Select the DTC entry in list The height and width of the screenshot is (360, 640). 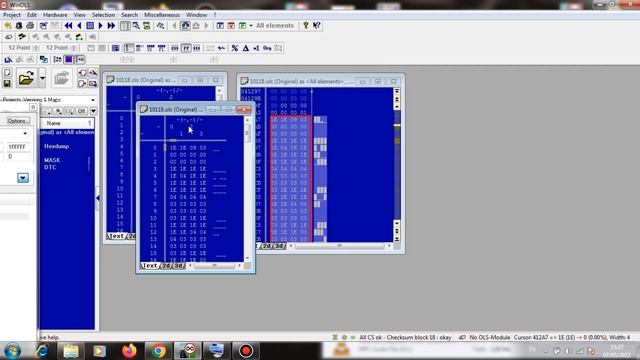click(x=50, y=167)
